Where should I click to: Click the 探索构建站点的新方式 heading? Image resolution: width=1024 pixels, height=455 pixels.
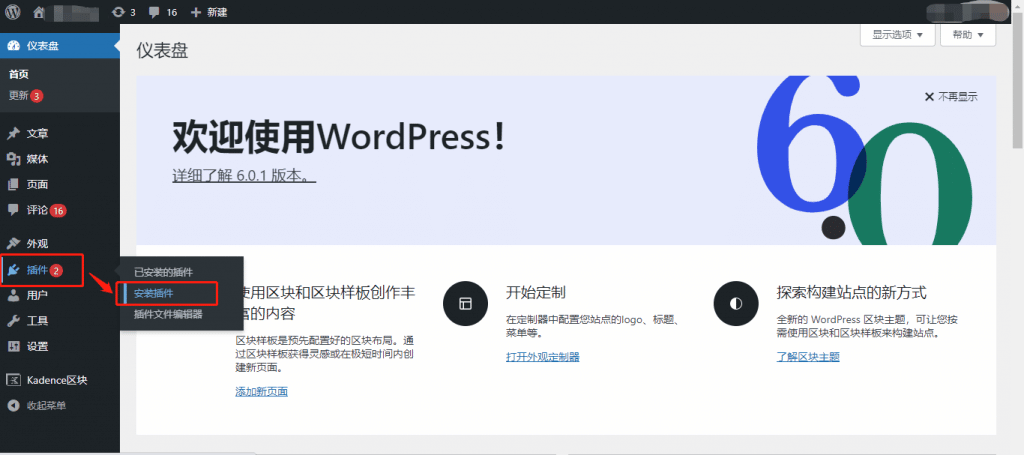(852, 292)
